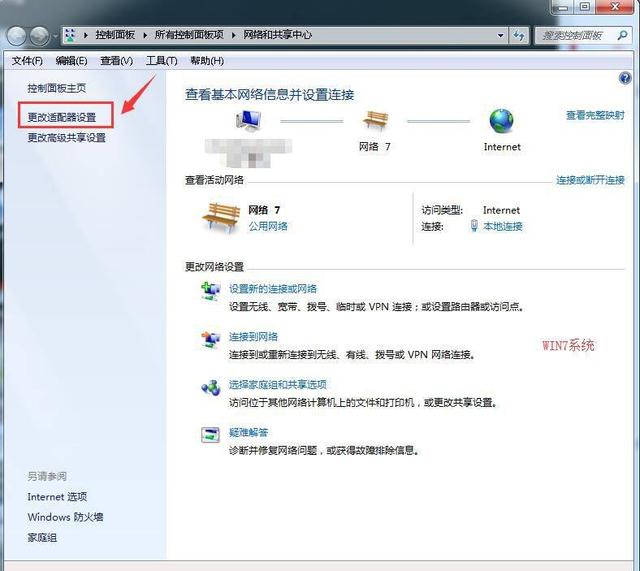This screenshot has width=640, height=571.
Task: Click the network plug icon beside 本地连接
Action: (x=474, y=226)
